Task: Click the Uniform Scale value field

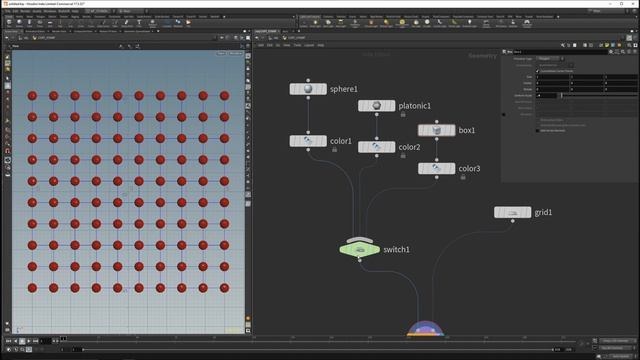Action: click(x=546, y=95)
